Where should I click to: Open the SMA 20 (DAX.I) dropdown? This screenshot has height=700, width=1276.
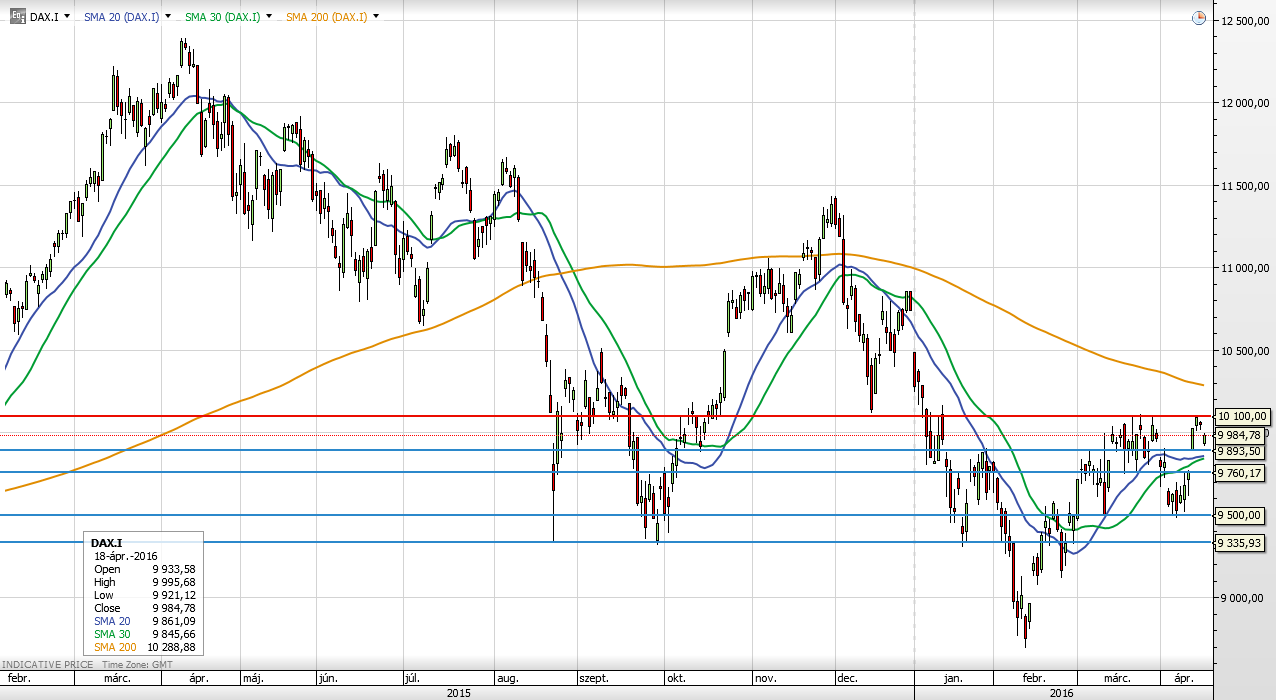click(166, 17)
